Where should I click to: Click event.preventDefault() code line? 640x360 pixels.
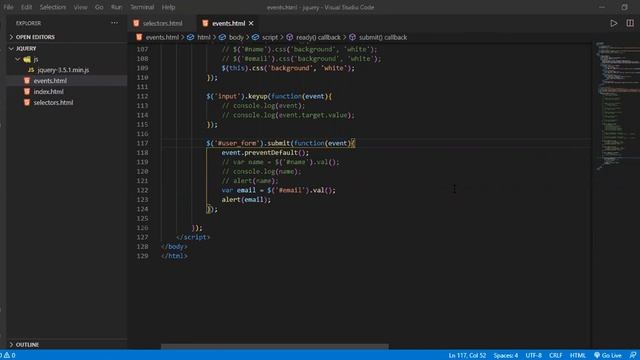pos(265,153)
